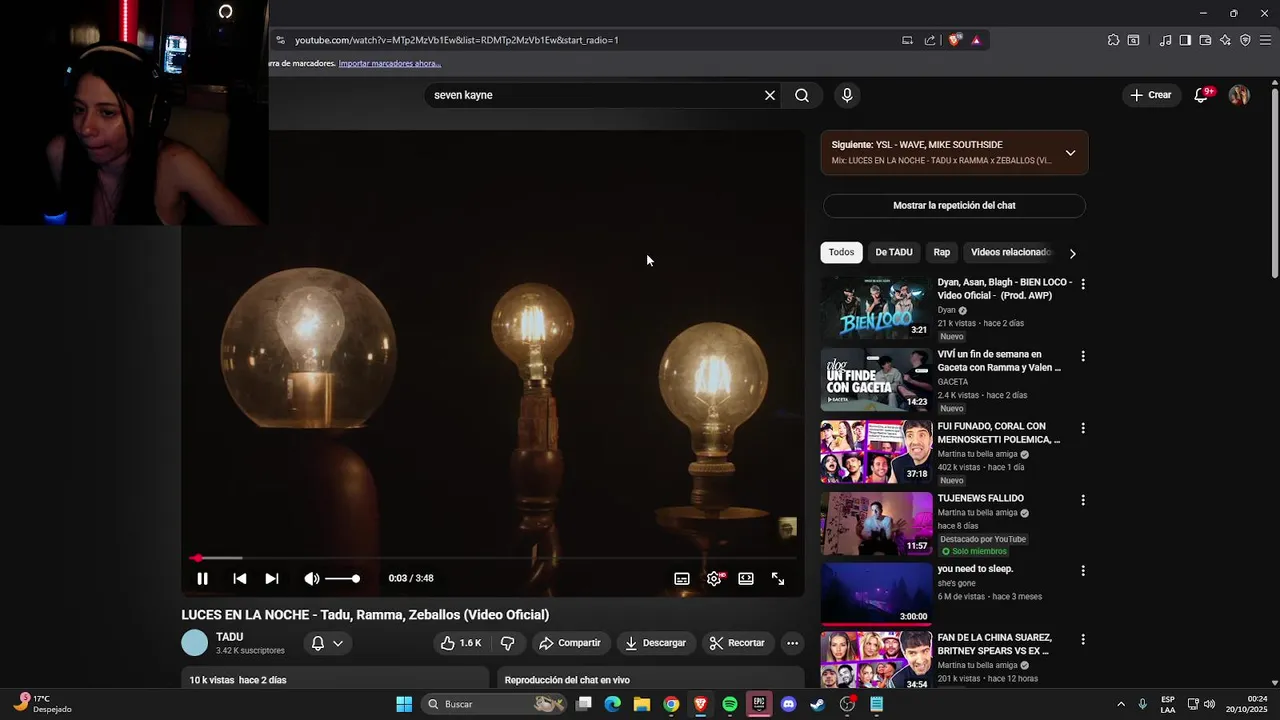This screenshot has width=1280, height=720.
Task: Open options for FAN DE LA CHINA SUAREZ
Action: (x=1083, y=639)
